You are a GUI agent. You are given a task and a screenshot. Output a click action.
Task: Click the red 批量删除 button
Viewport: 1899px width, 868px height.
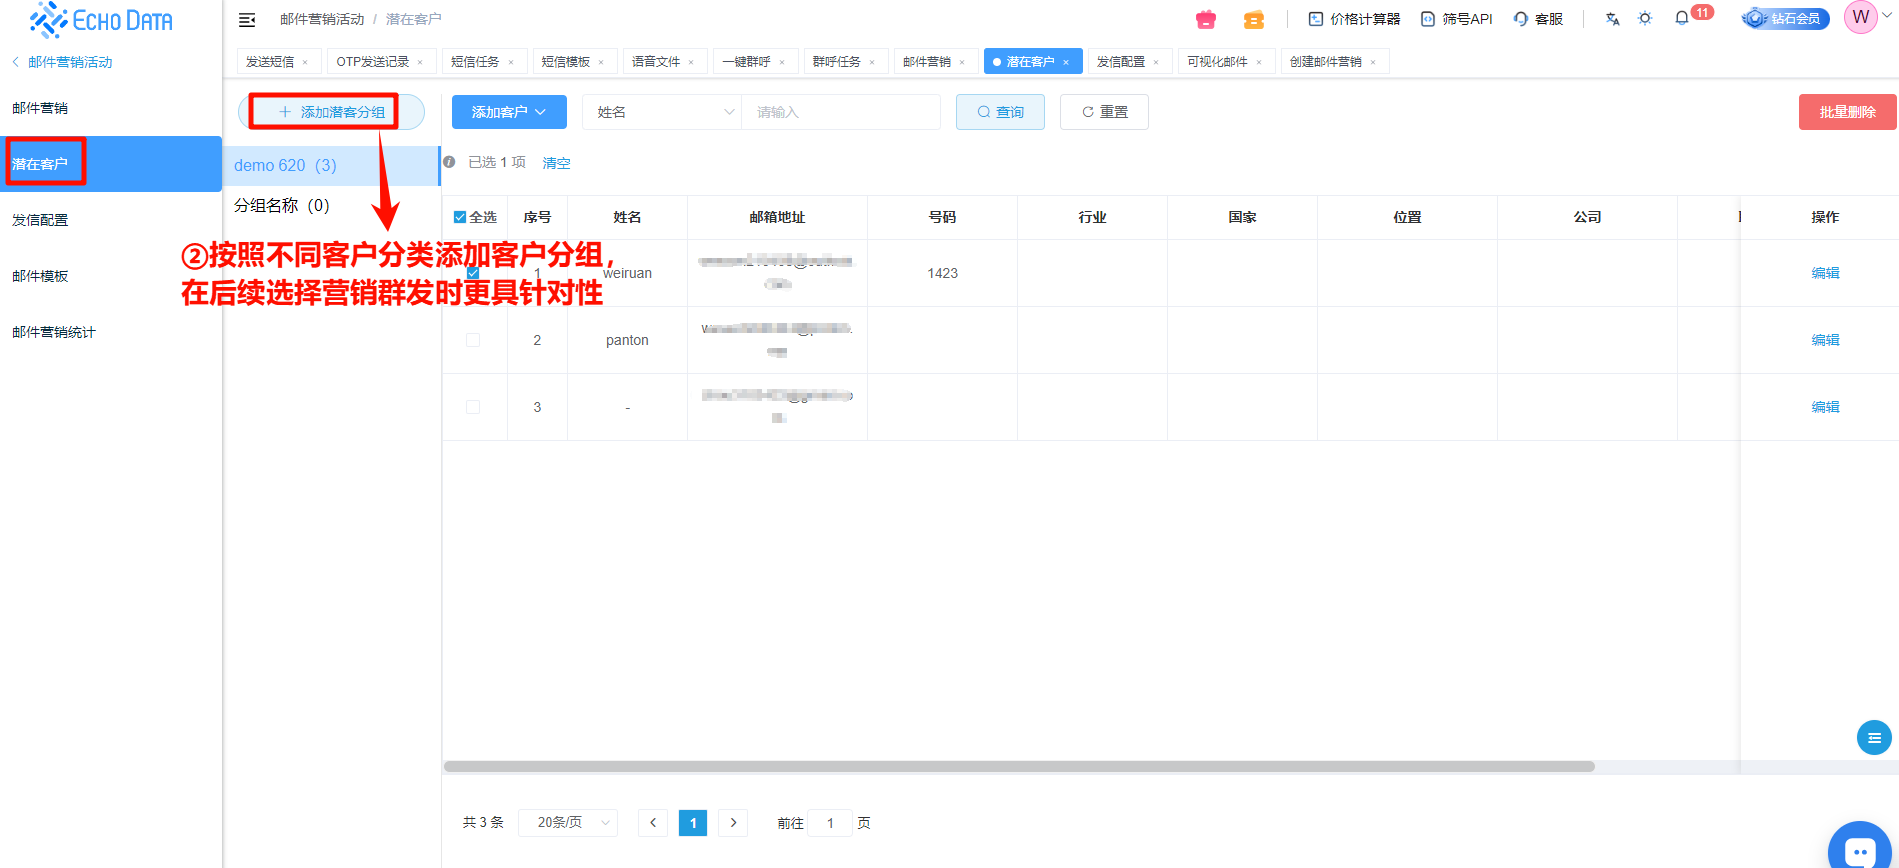pos(1846,112)
